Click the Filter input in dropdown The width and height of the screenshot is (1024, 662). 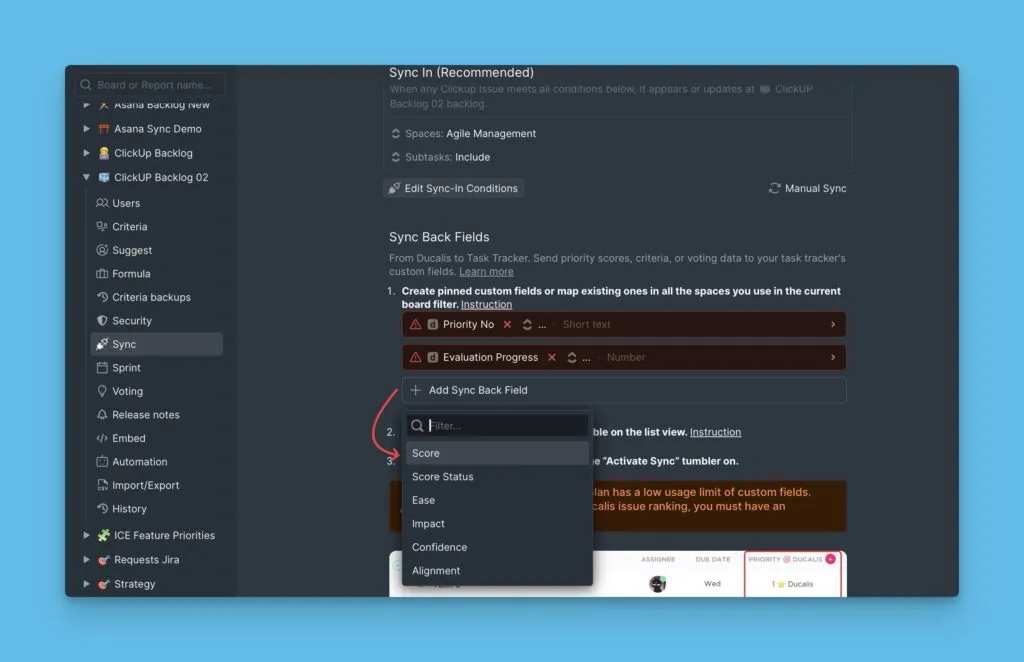click(505, 426)
